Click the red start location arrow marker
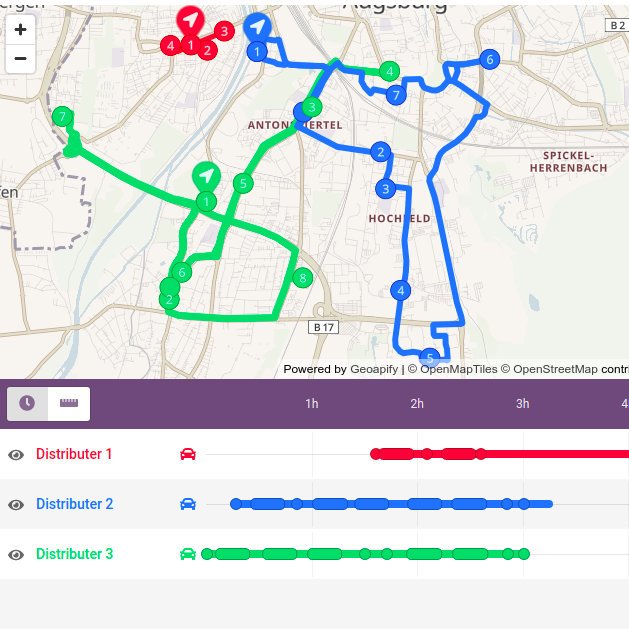The image size is (629, 629). click(x=191, y=20)
